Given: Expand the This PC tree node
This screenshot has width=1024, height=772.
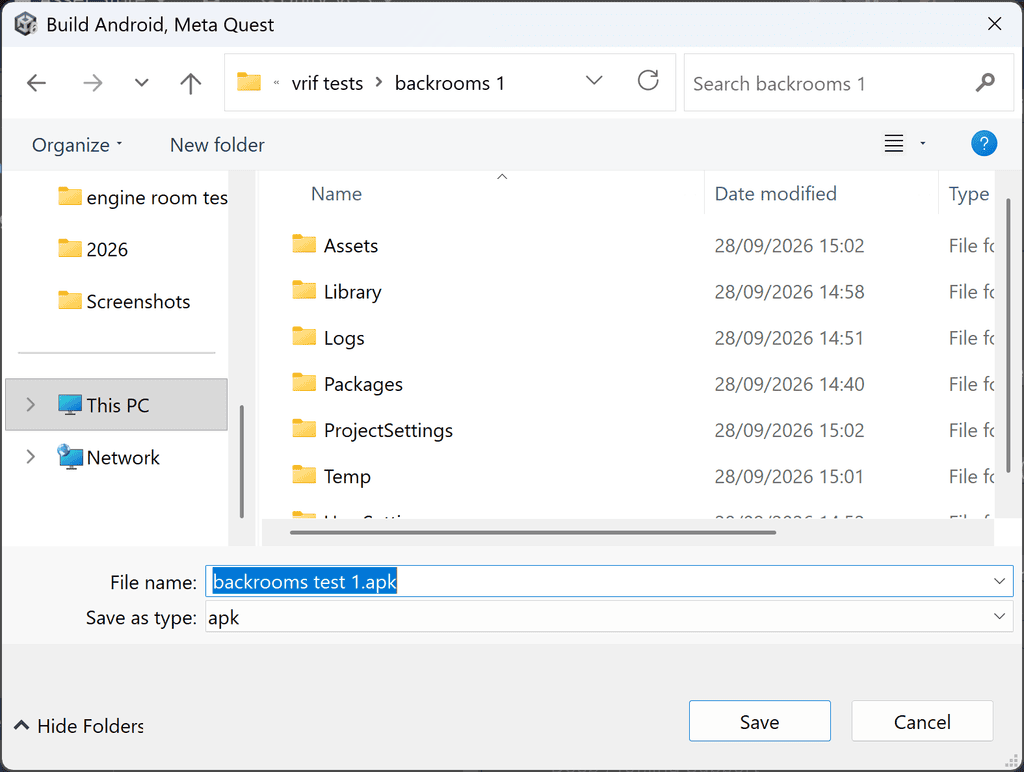Looking at the screenshot, I should (x=30, y=405).
